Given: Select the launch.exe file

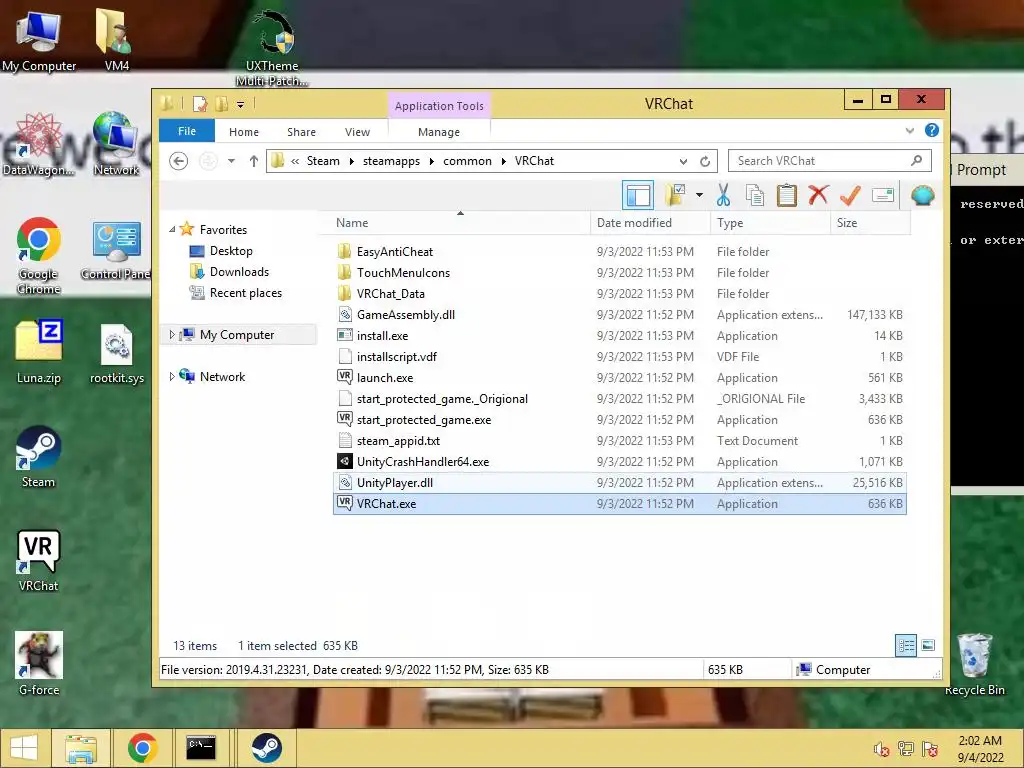Looking at the screenshot, I should click(620, 377).
